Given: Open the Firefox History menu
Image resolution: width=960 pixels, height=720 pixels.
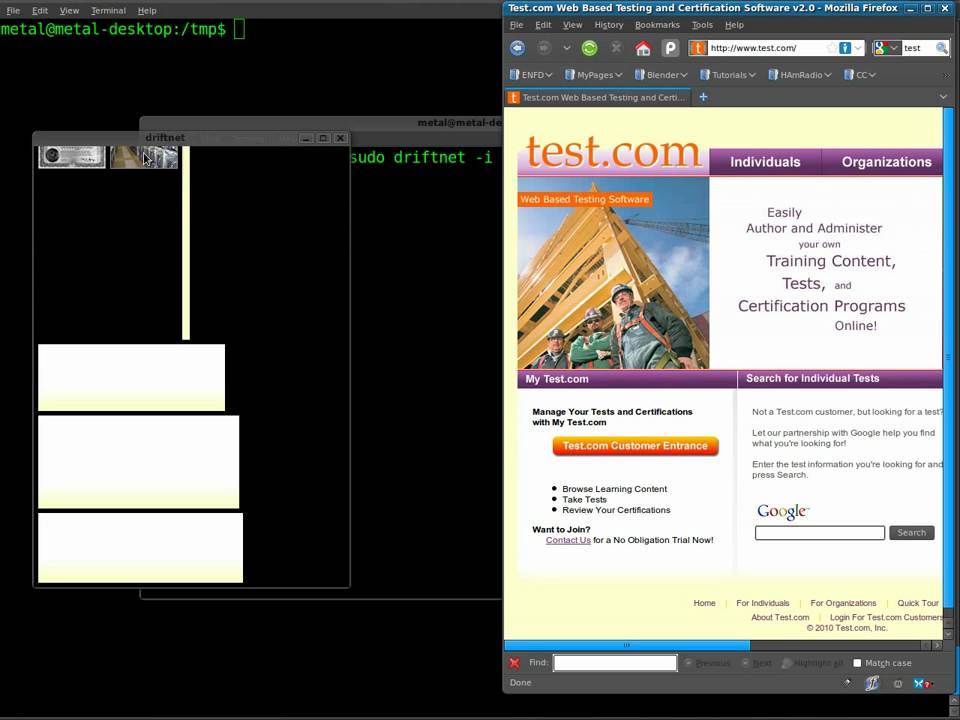Looking at the screenshot, I should point(609,25).
